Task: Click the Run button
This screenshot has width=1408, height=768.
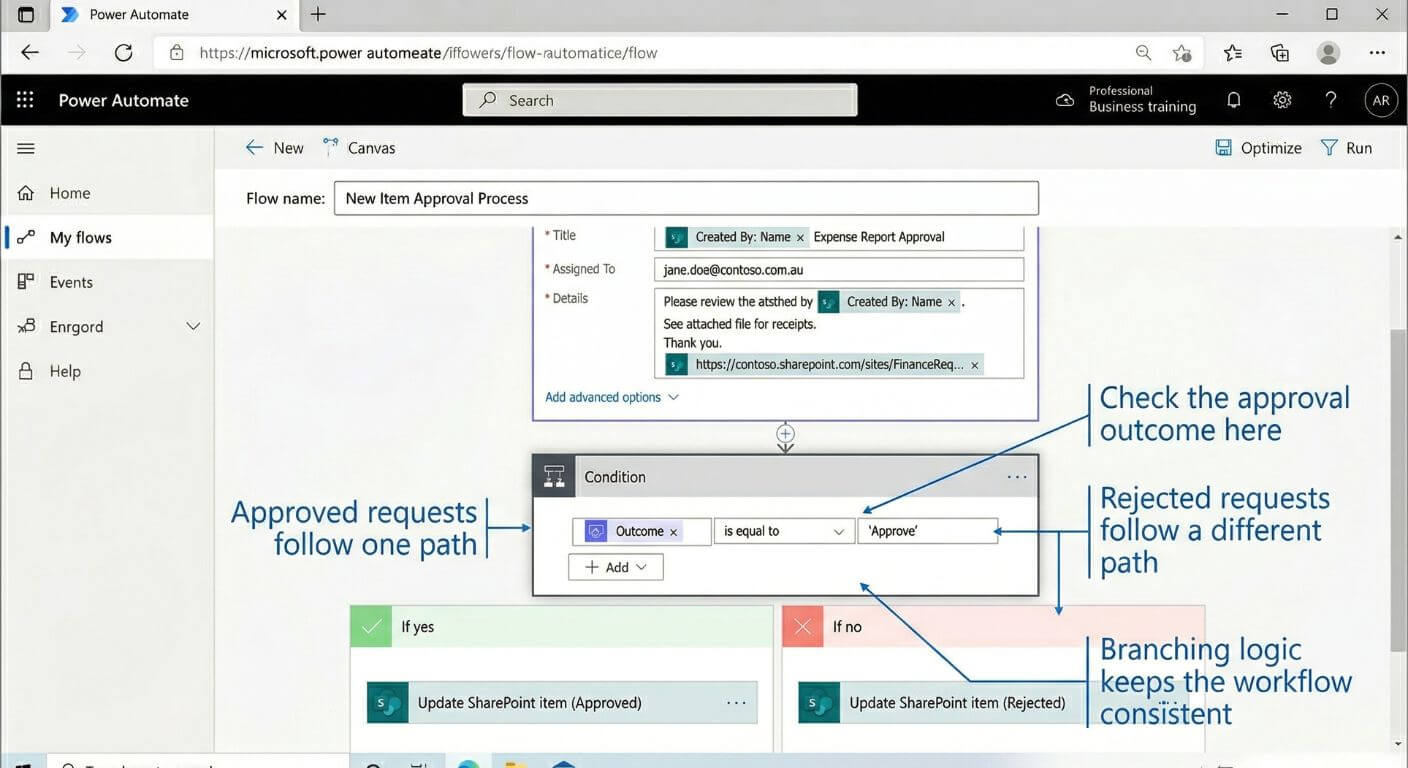Action: coord(1346,148)
